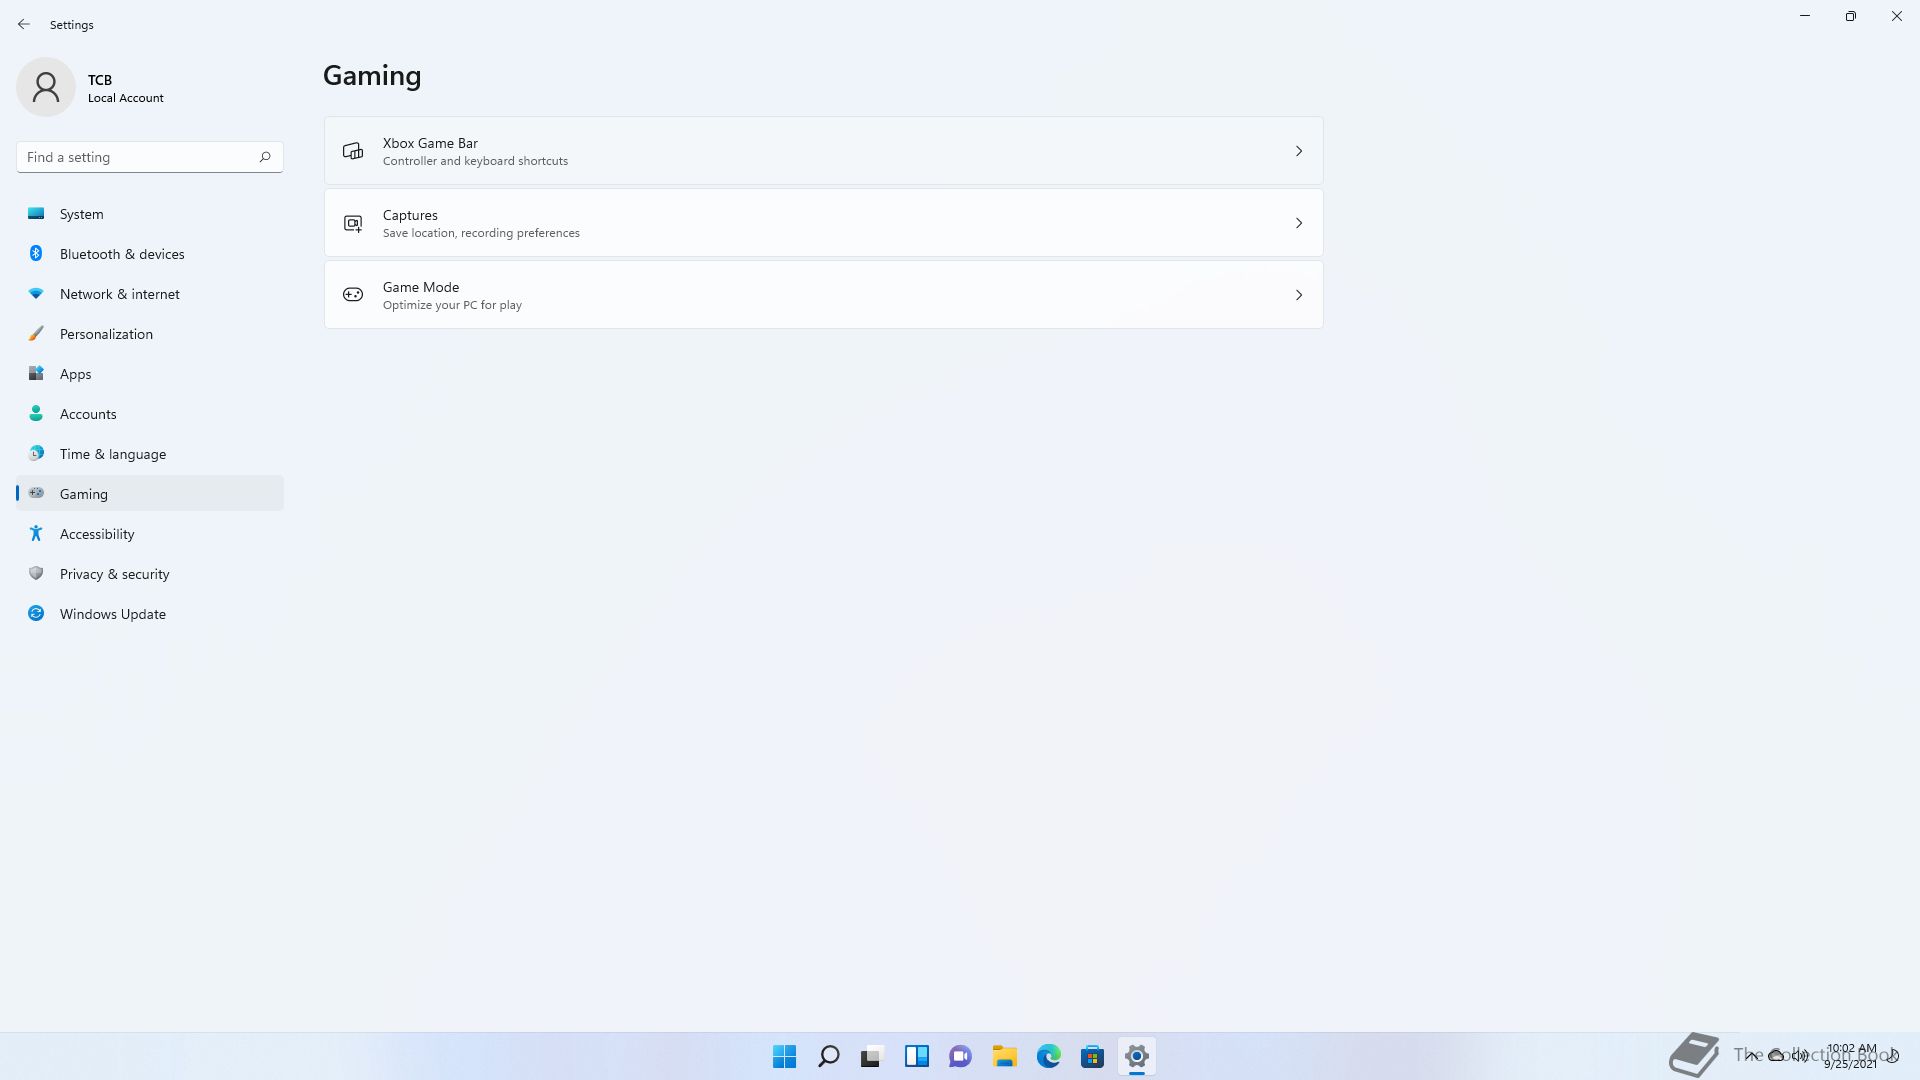Launch Chat from the taskbar

(961, 1056)
